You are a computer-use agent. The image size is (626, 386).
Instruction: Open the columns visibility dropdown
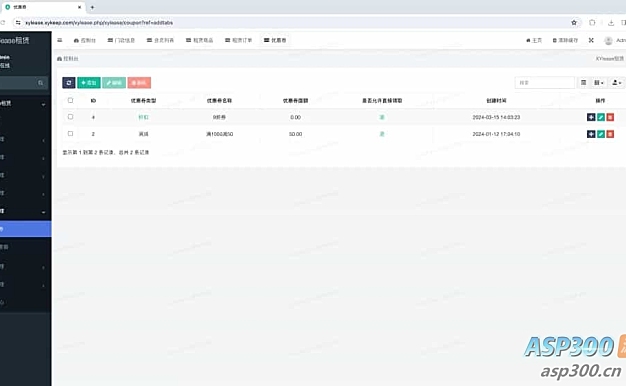[x=598, y=83]
